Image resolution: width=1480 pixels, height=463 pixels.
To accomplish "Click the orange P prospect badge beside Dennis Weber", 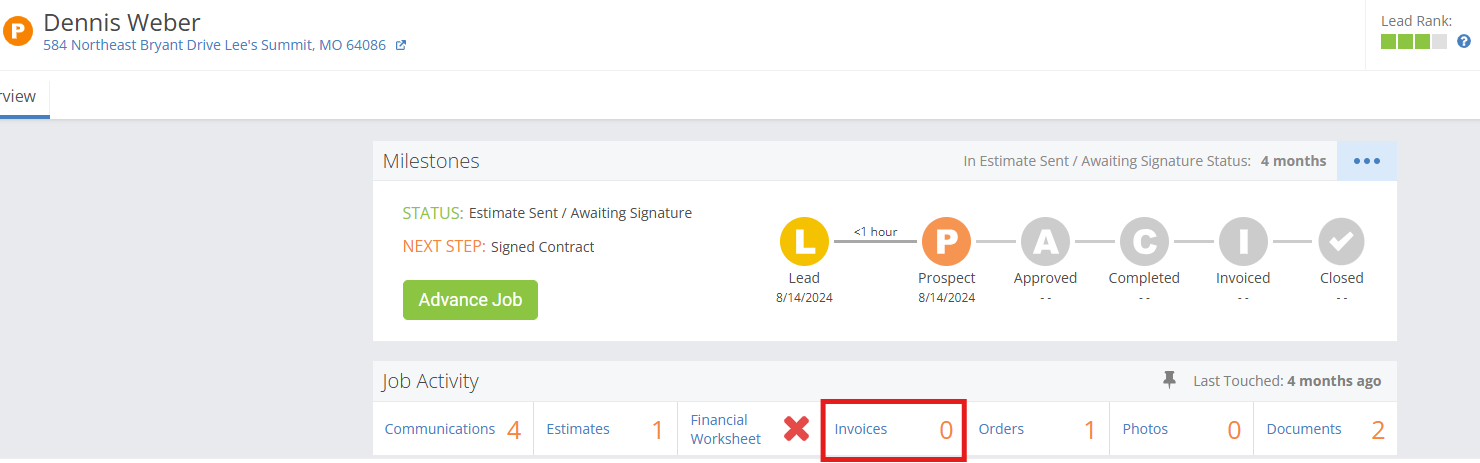I will coord(18,31).
